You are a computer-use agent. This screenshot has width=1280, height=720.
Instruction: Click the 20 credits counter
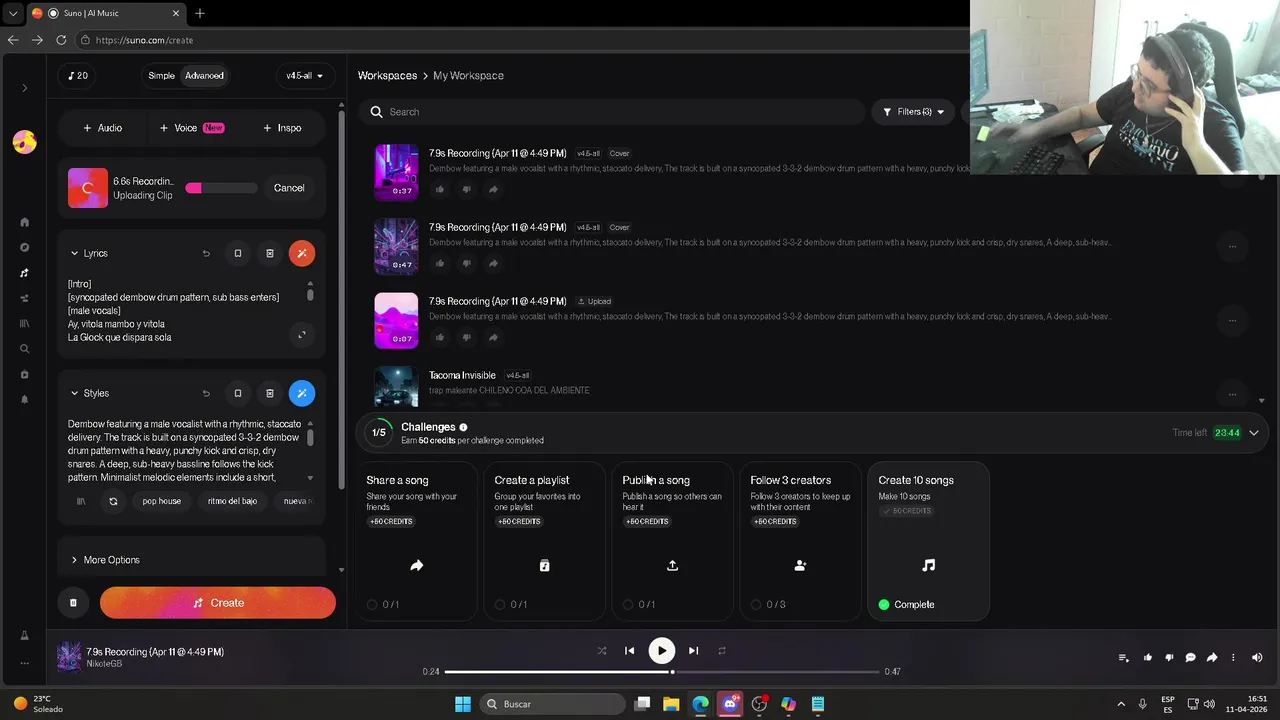(x=77, y=76)
